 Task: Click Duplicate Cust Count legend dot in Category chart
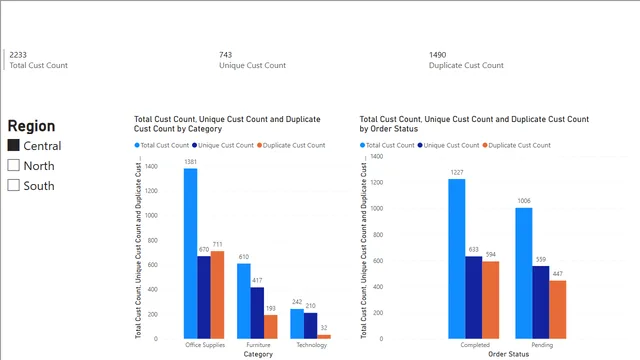point(260,145)
